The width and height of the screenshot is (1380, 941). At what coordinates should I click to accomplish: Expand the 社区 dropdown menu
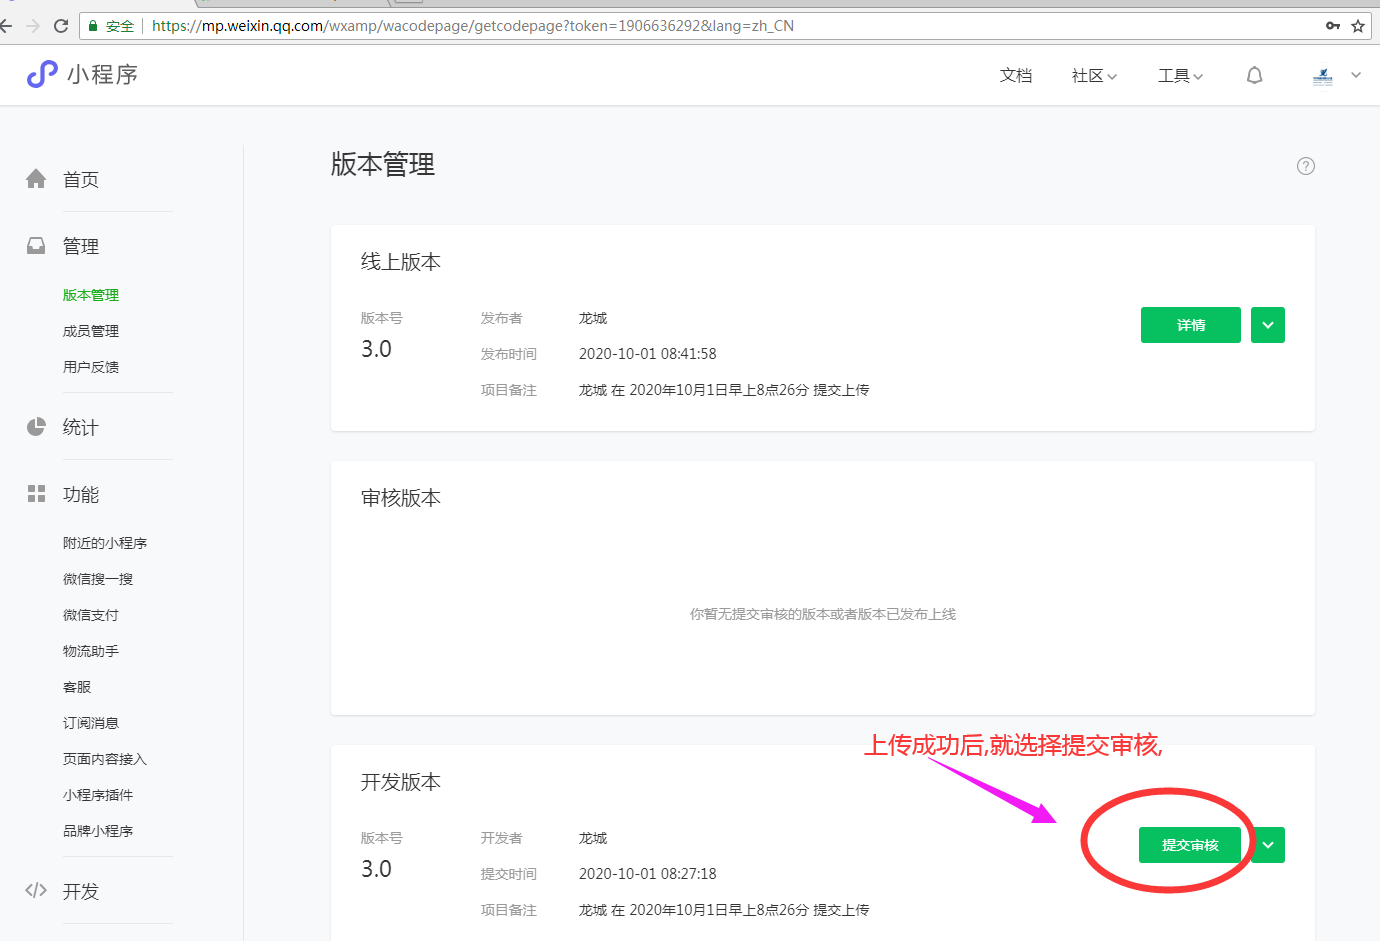click(x=1094, y=76)
